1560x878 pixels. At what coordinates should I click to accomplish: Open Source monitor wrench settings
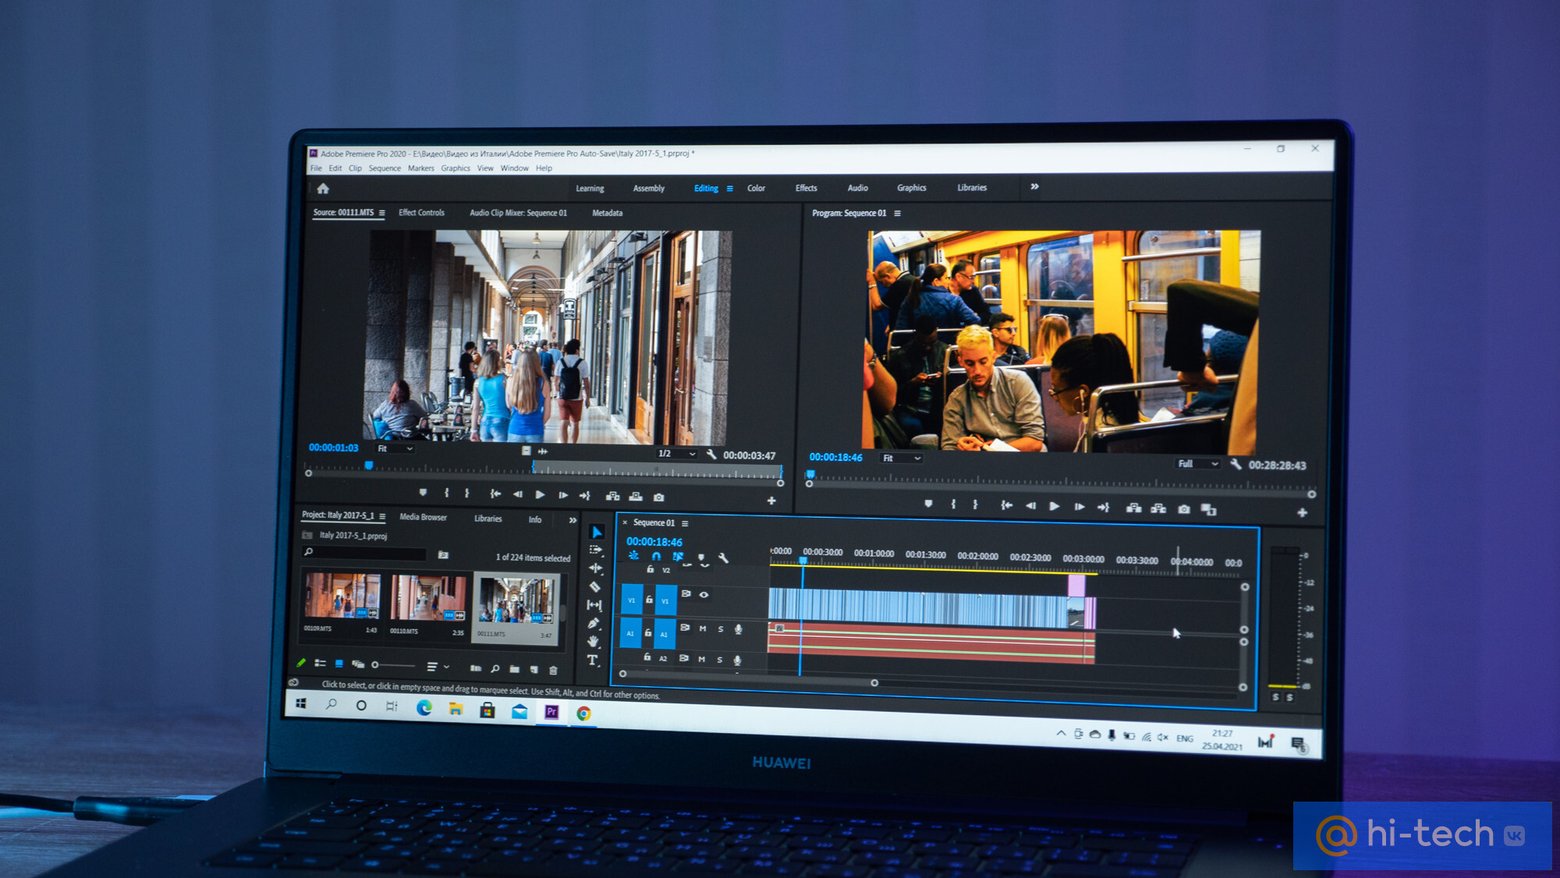pos(712,454)
